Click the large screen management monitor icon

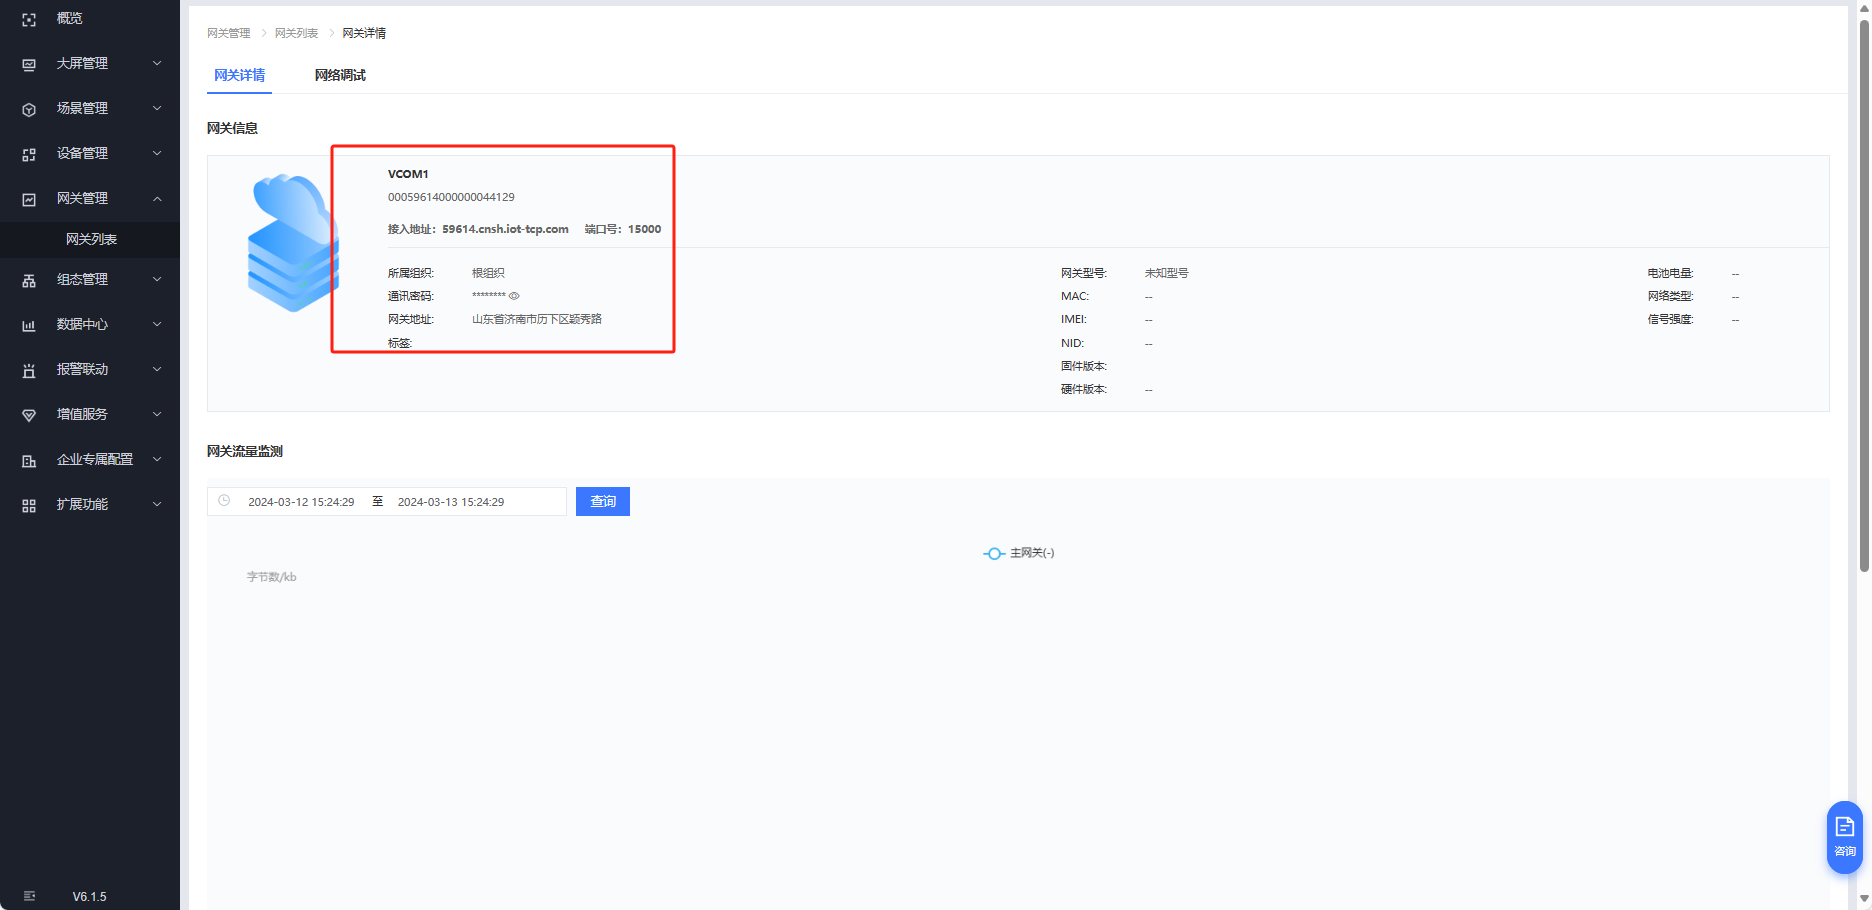[29, 64]
